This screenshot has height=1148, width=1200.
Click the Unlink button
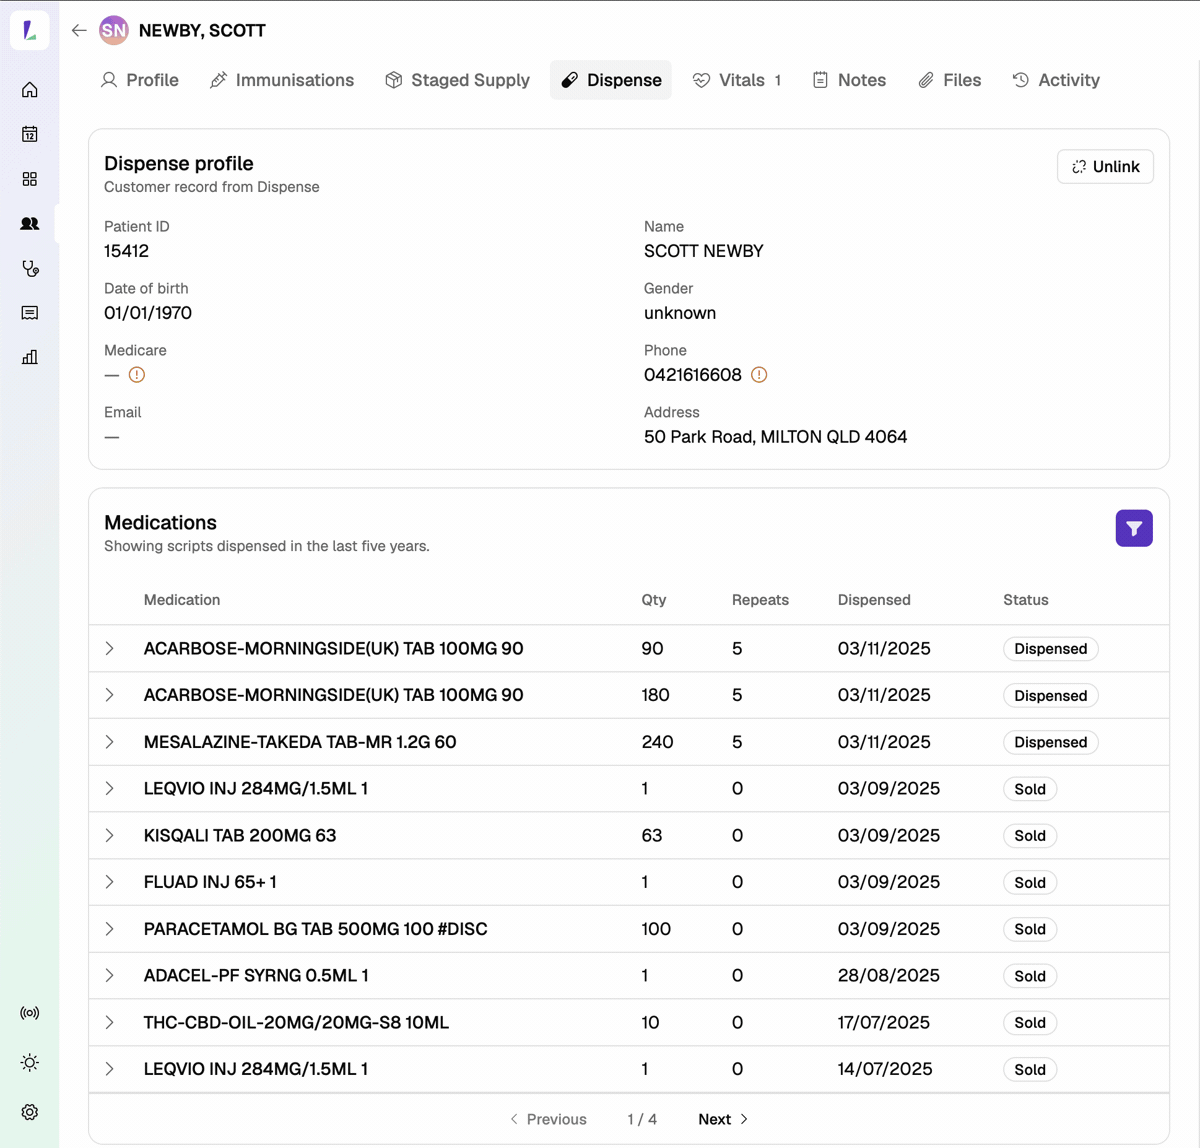pyautogui.click(x=1105, y=167)
